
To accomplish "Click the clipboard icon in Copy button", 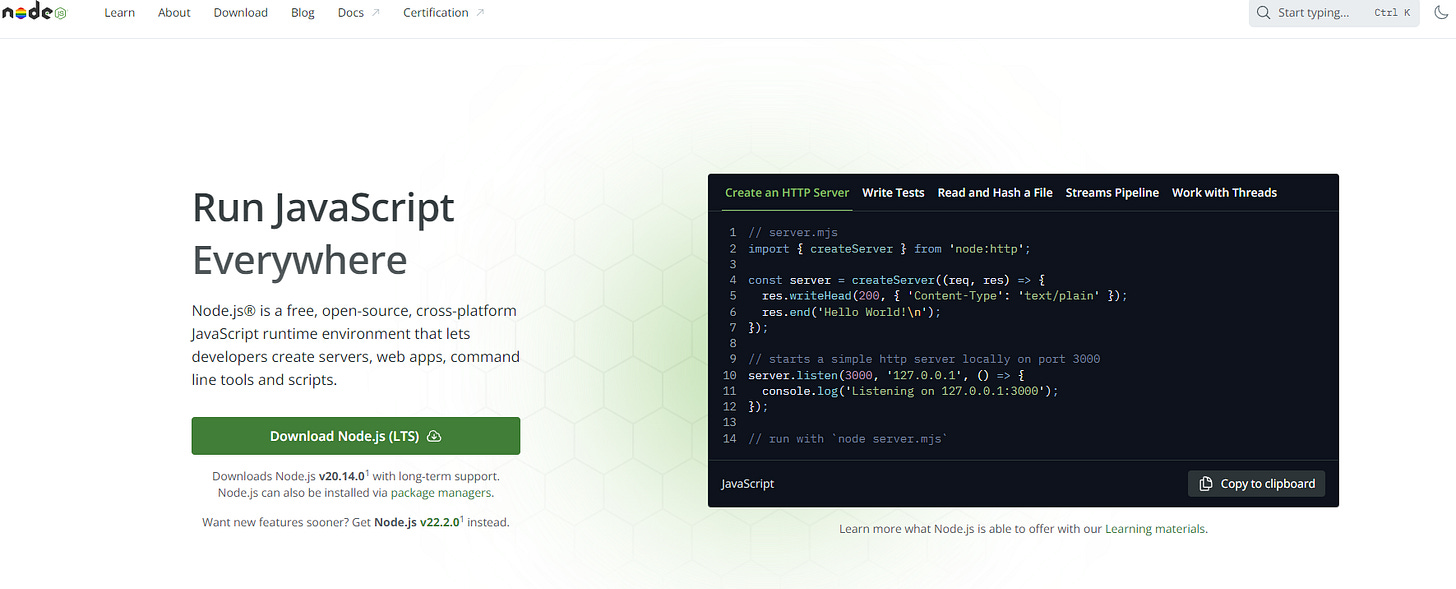I will click(x=1206, y=484).
